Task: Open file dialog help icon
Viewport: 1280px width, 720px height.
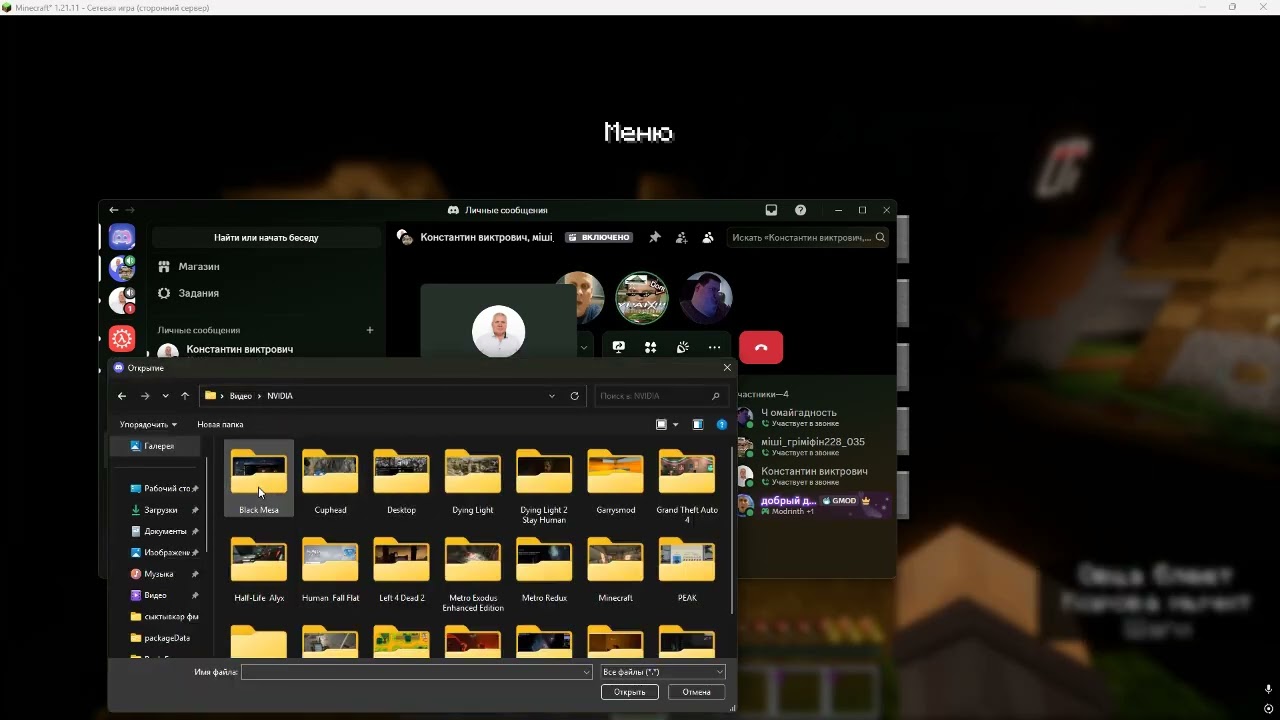Action: click(x=722, y=425)
